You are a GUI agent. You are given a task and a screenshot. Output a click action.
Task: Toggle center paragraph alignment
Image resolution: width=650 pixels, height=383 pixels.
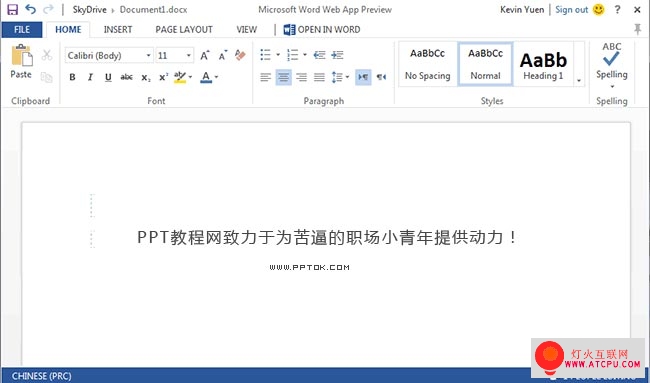[x=284, y=77]
